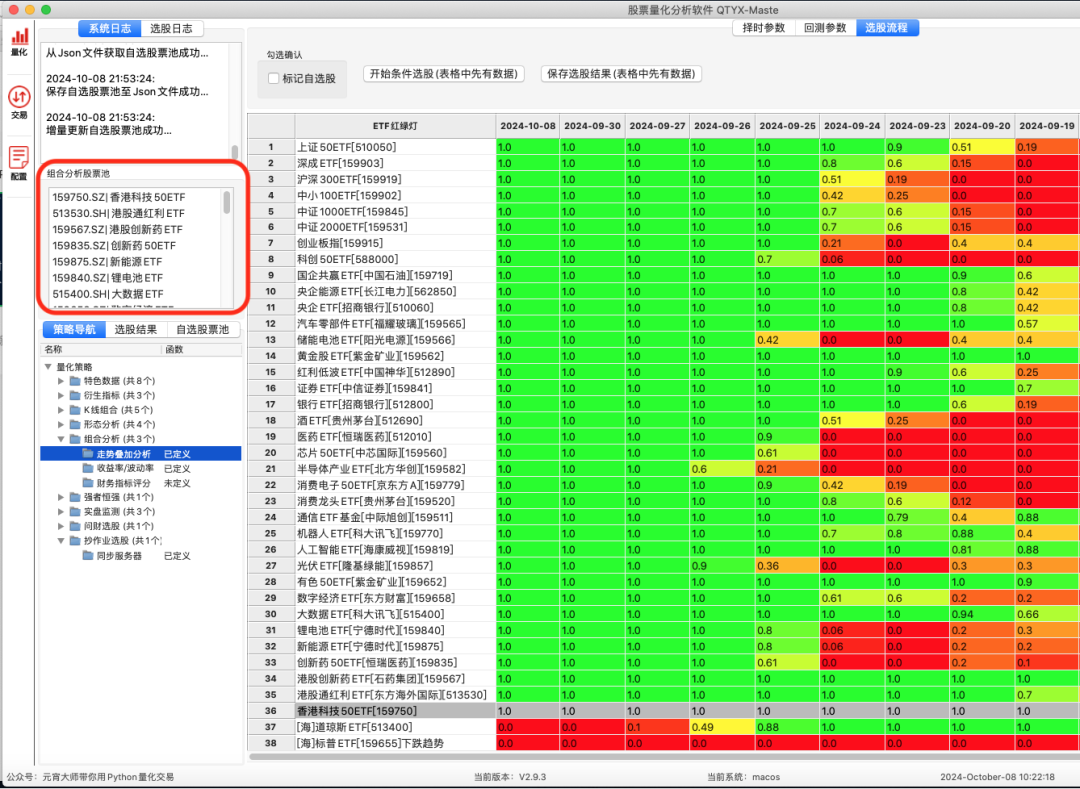Expand the K线组合 (共5个) tree node

pos(61,410)
